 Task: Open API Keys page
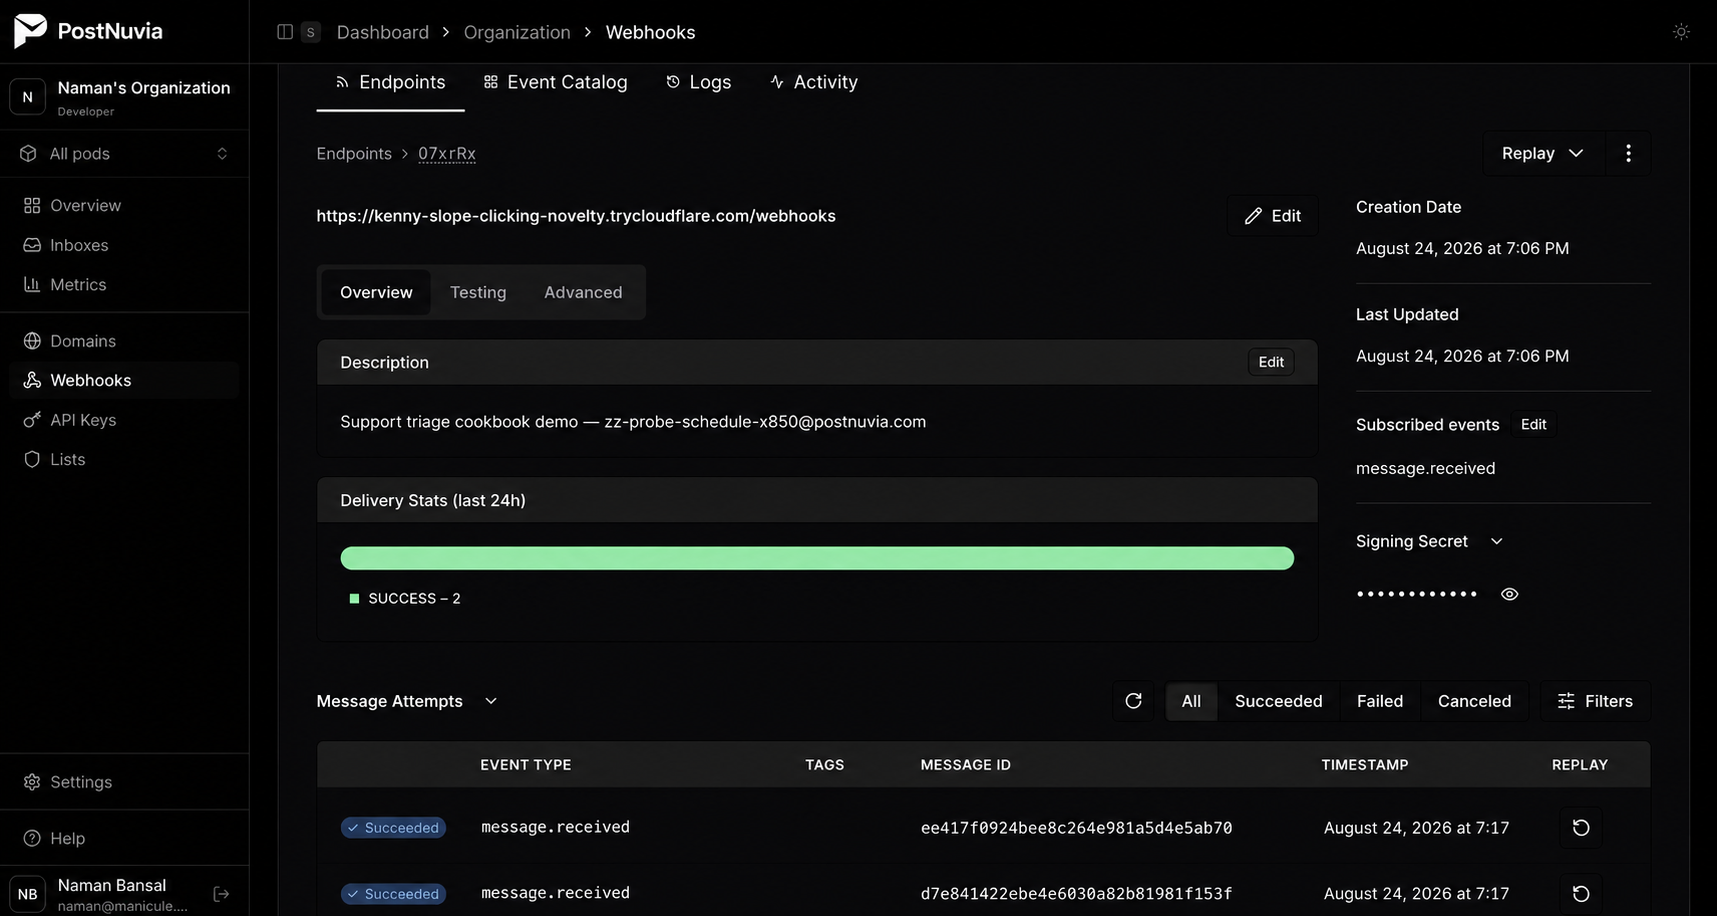pyautogui.click(x=124, y=420)
